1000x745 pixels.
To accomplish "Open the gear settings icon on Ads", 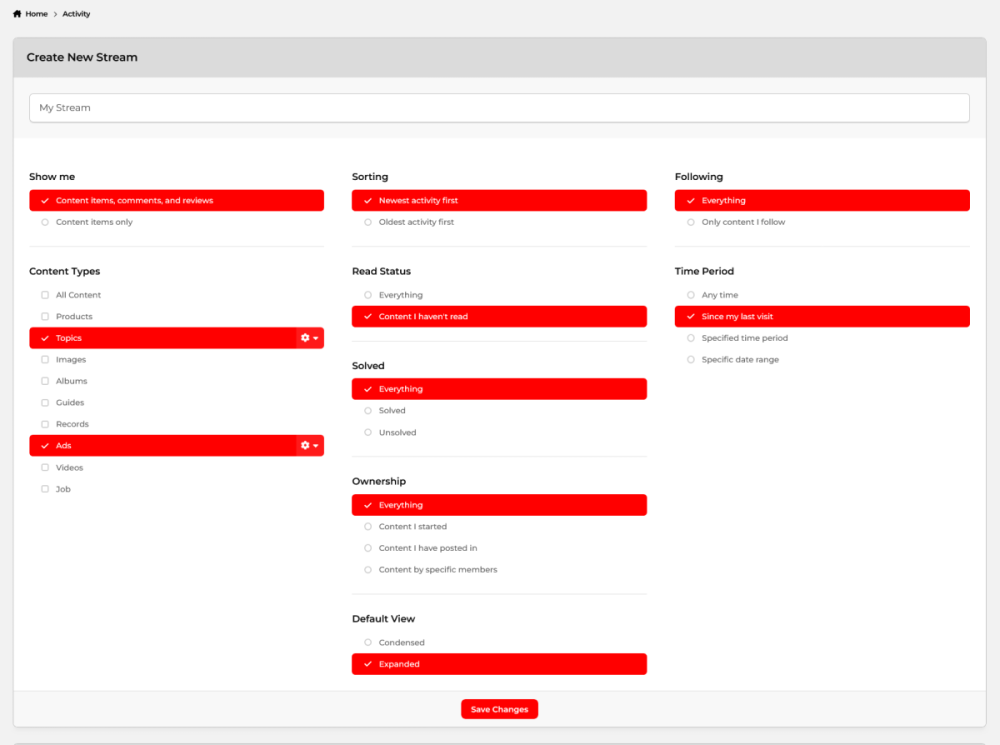I will 305,445.
